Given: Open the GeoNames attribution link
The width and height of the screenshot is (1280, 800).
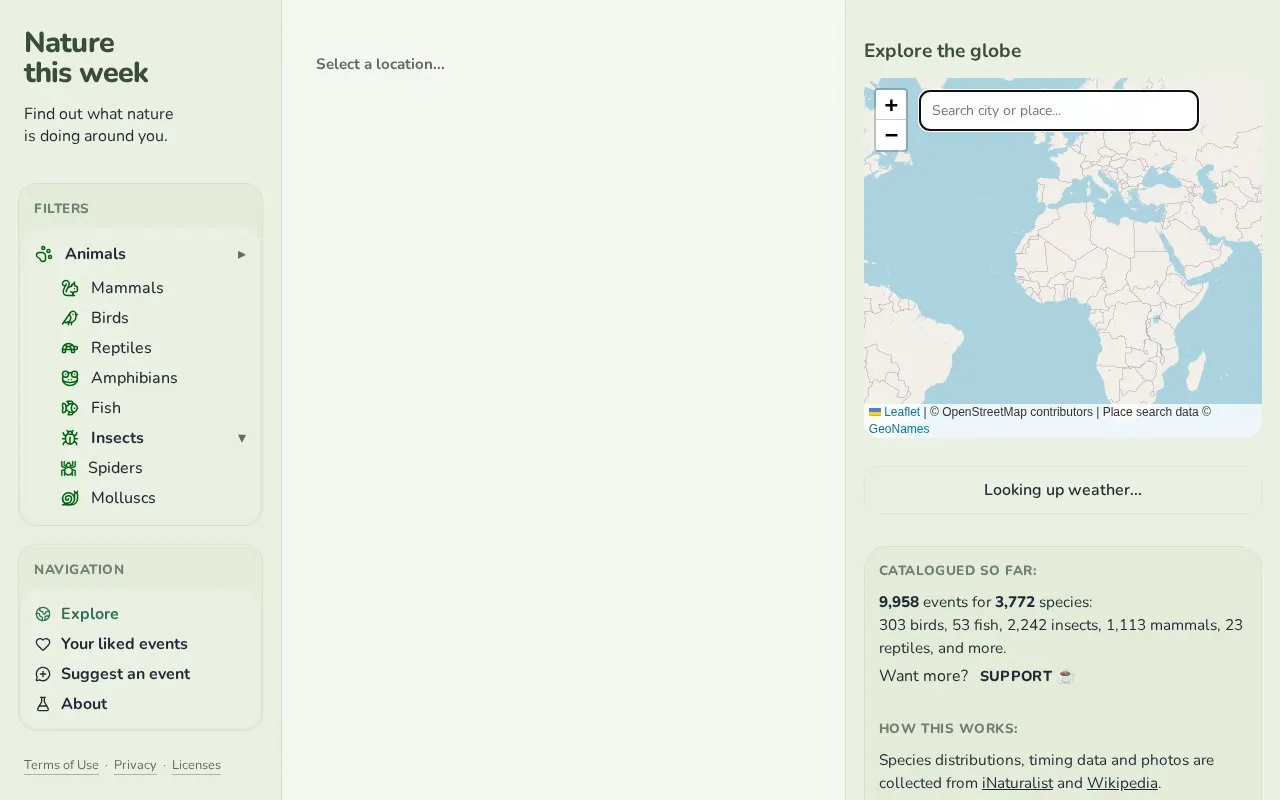Looking at the screenshot, I should (899, 429).
